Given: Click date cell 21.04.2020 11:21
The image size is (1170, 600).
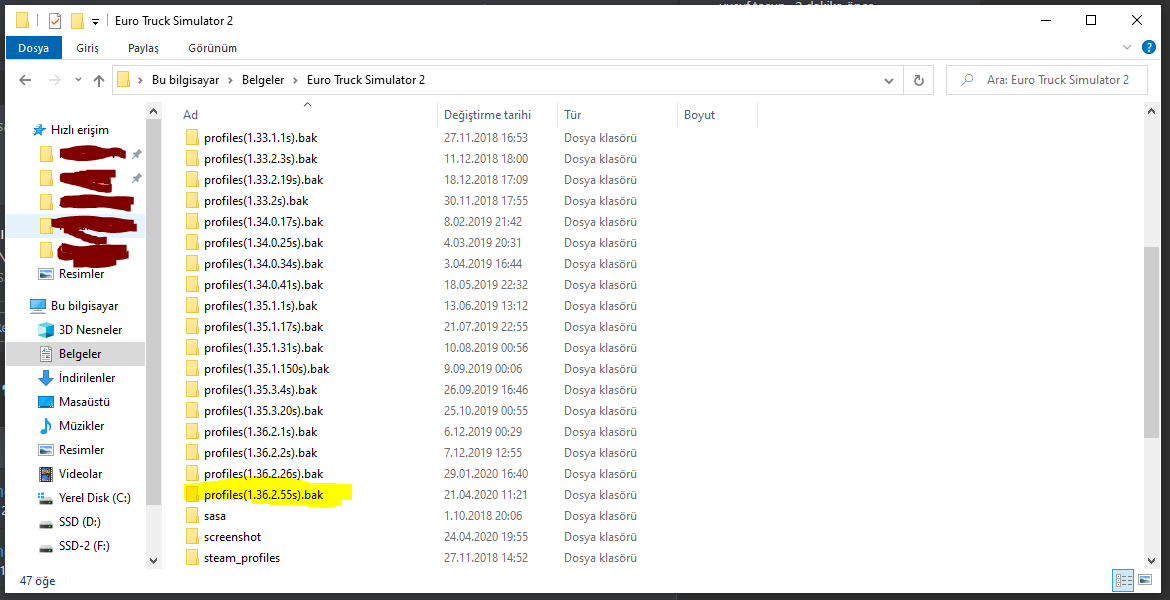Looking at the screenshot, I should click(x=486, y=495).
